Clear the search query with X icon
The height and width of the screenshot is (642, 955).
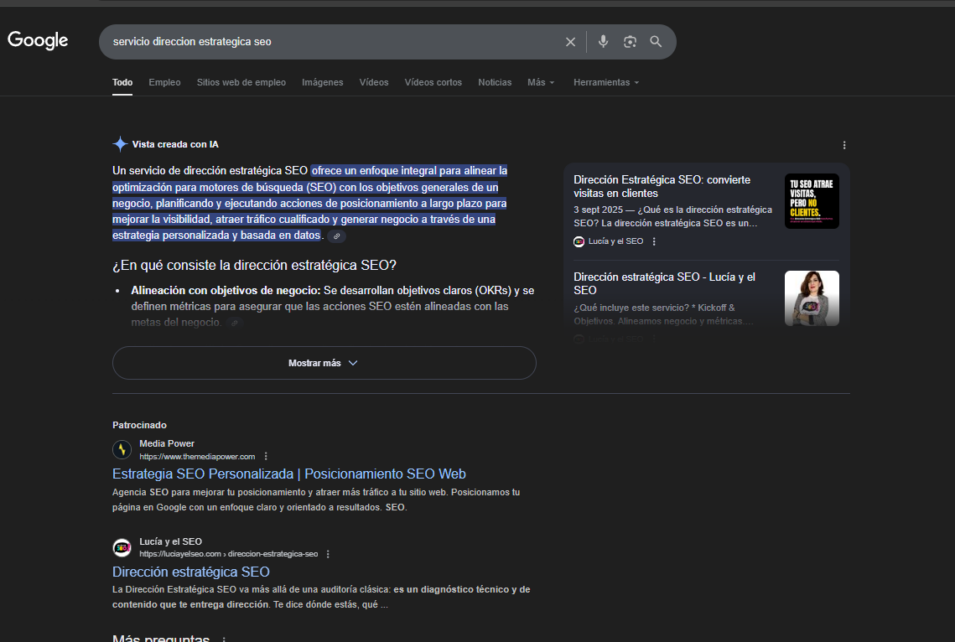coord(570,42)
